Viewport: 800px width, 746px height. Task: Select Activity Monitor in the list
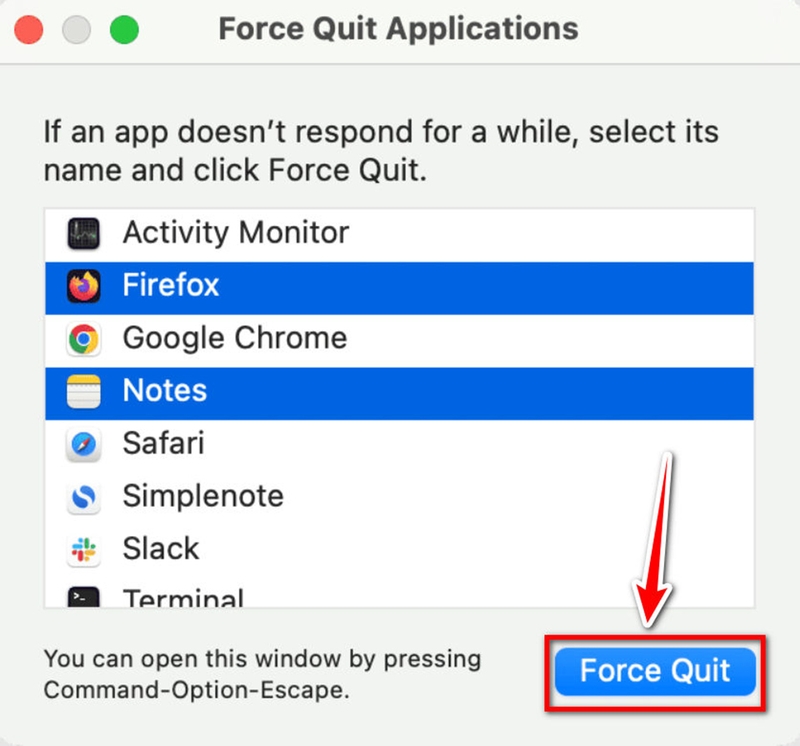[235, 233]
